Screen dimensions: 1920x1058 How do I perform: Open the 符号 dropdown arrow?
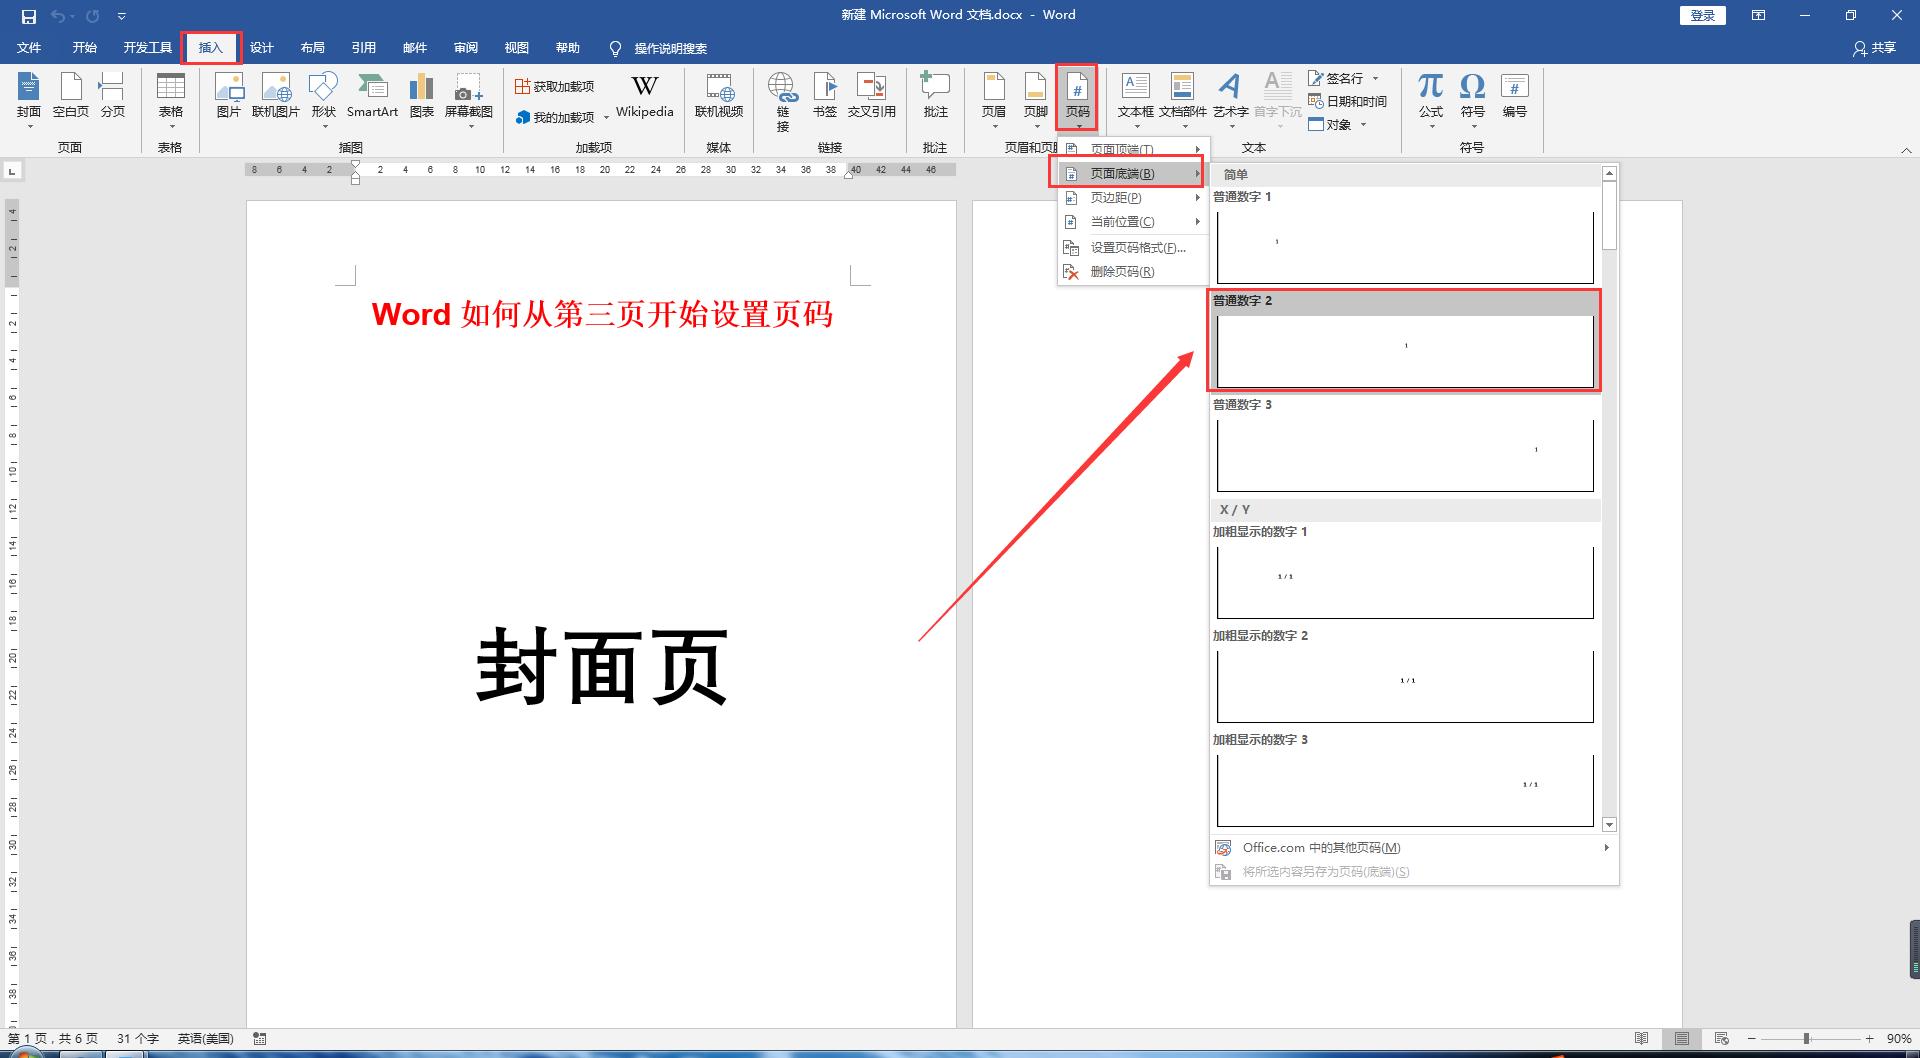point(1472,125)
